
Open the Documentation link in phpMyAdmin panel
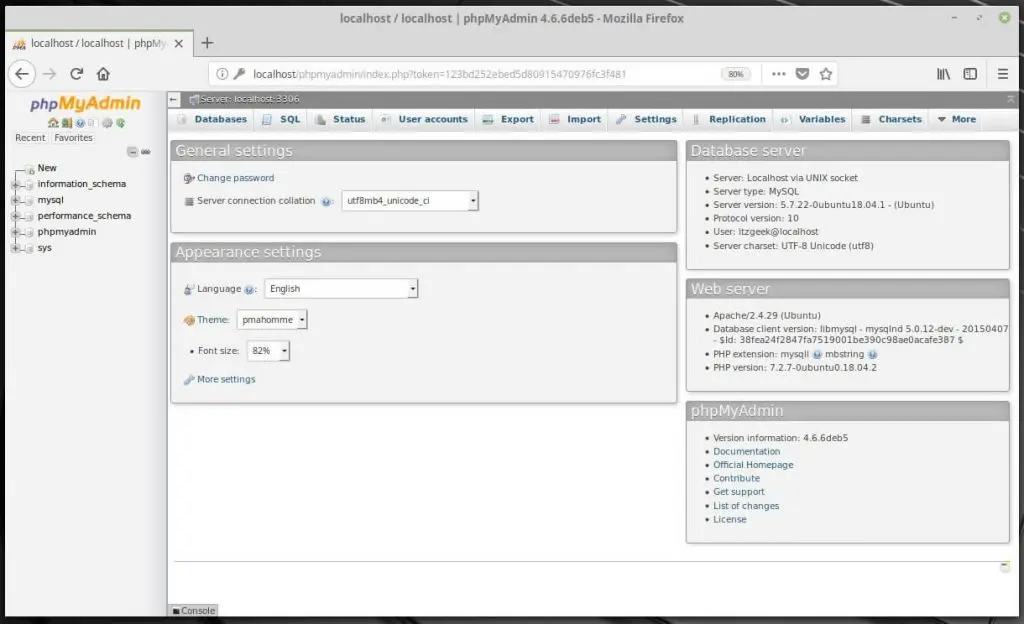coord(746,452)
